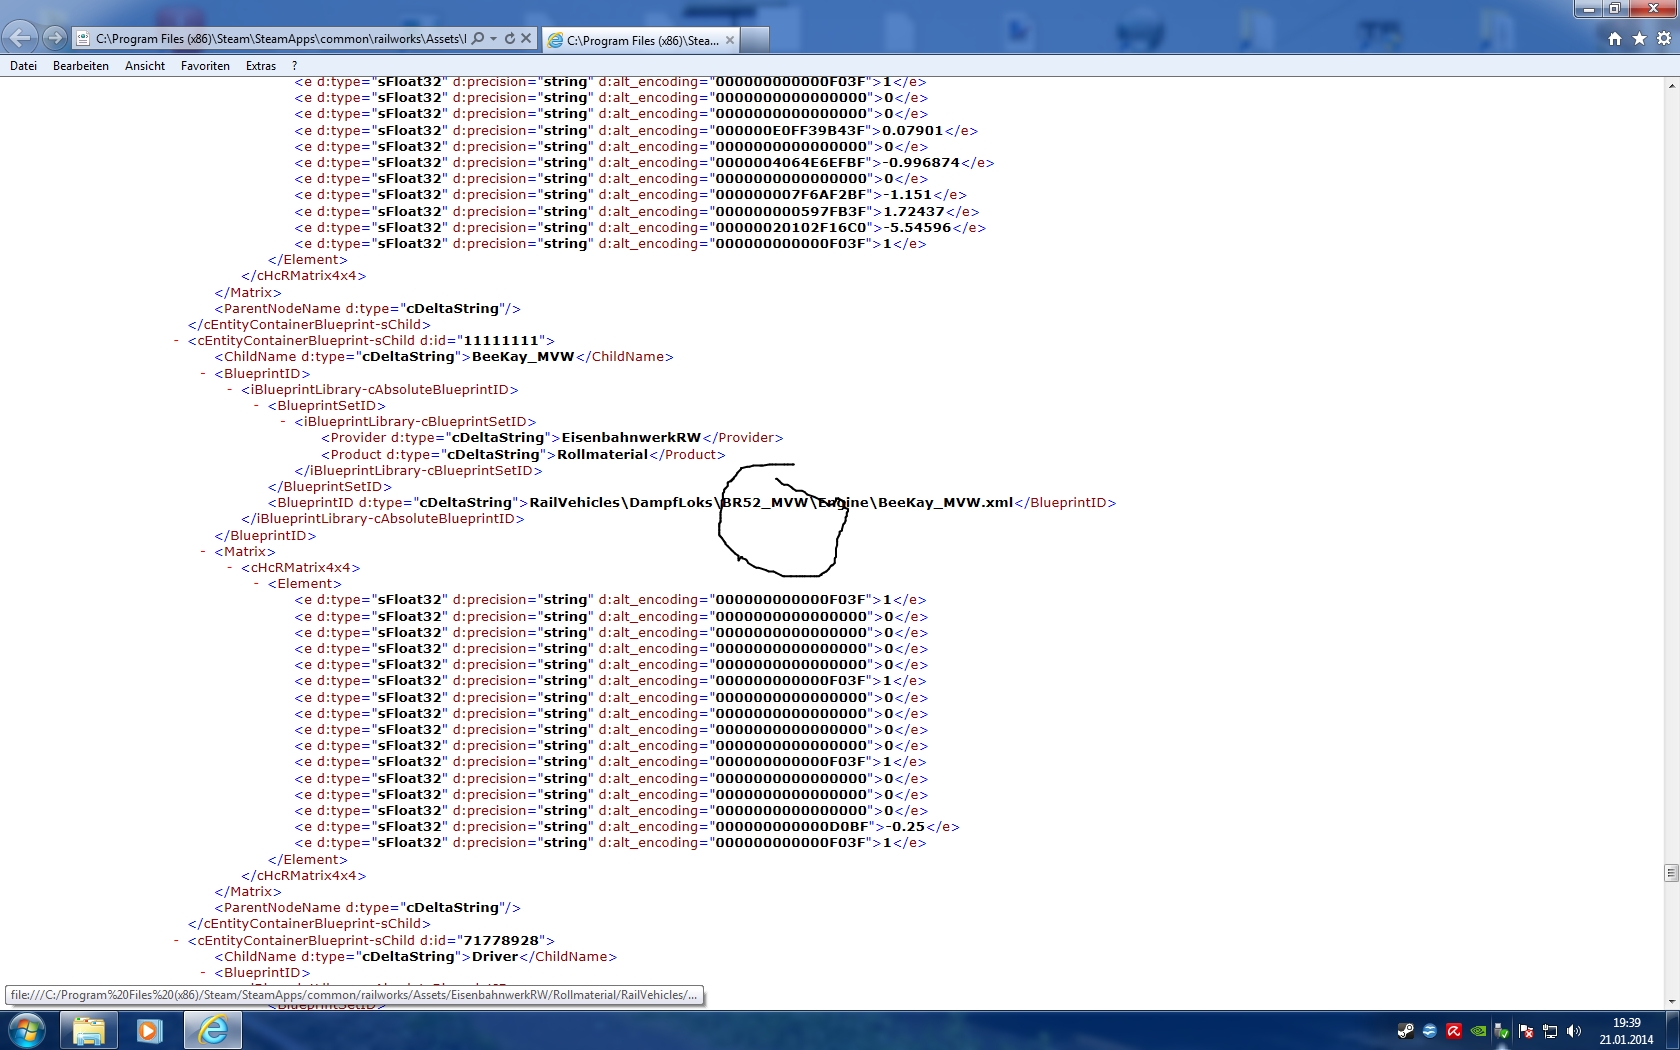This screenshot has width=1680, height=1050.
Task: Open the address bar autocomplete dropdown arrow
Action: (x=494, y=38)
